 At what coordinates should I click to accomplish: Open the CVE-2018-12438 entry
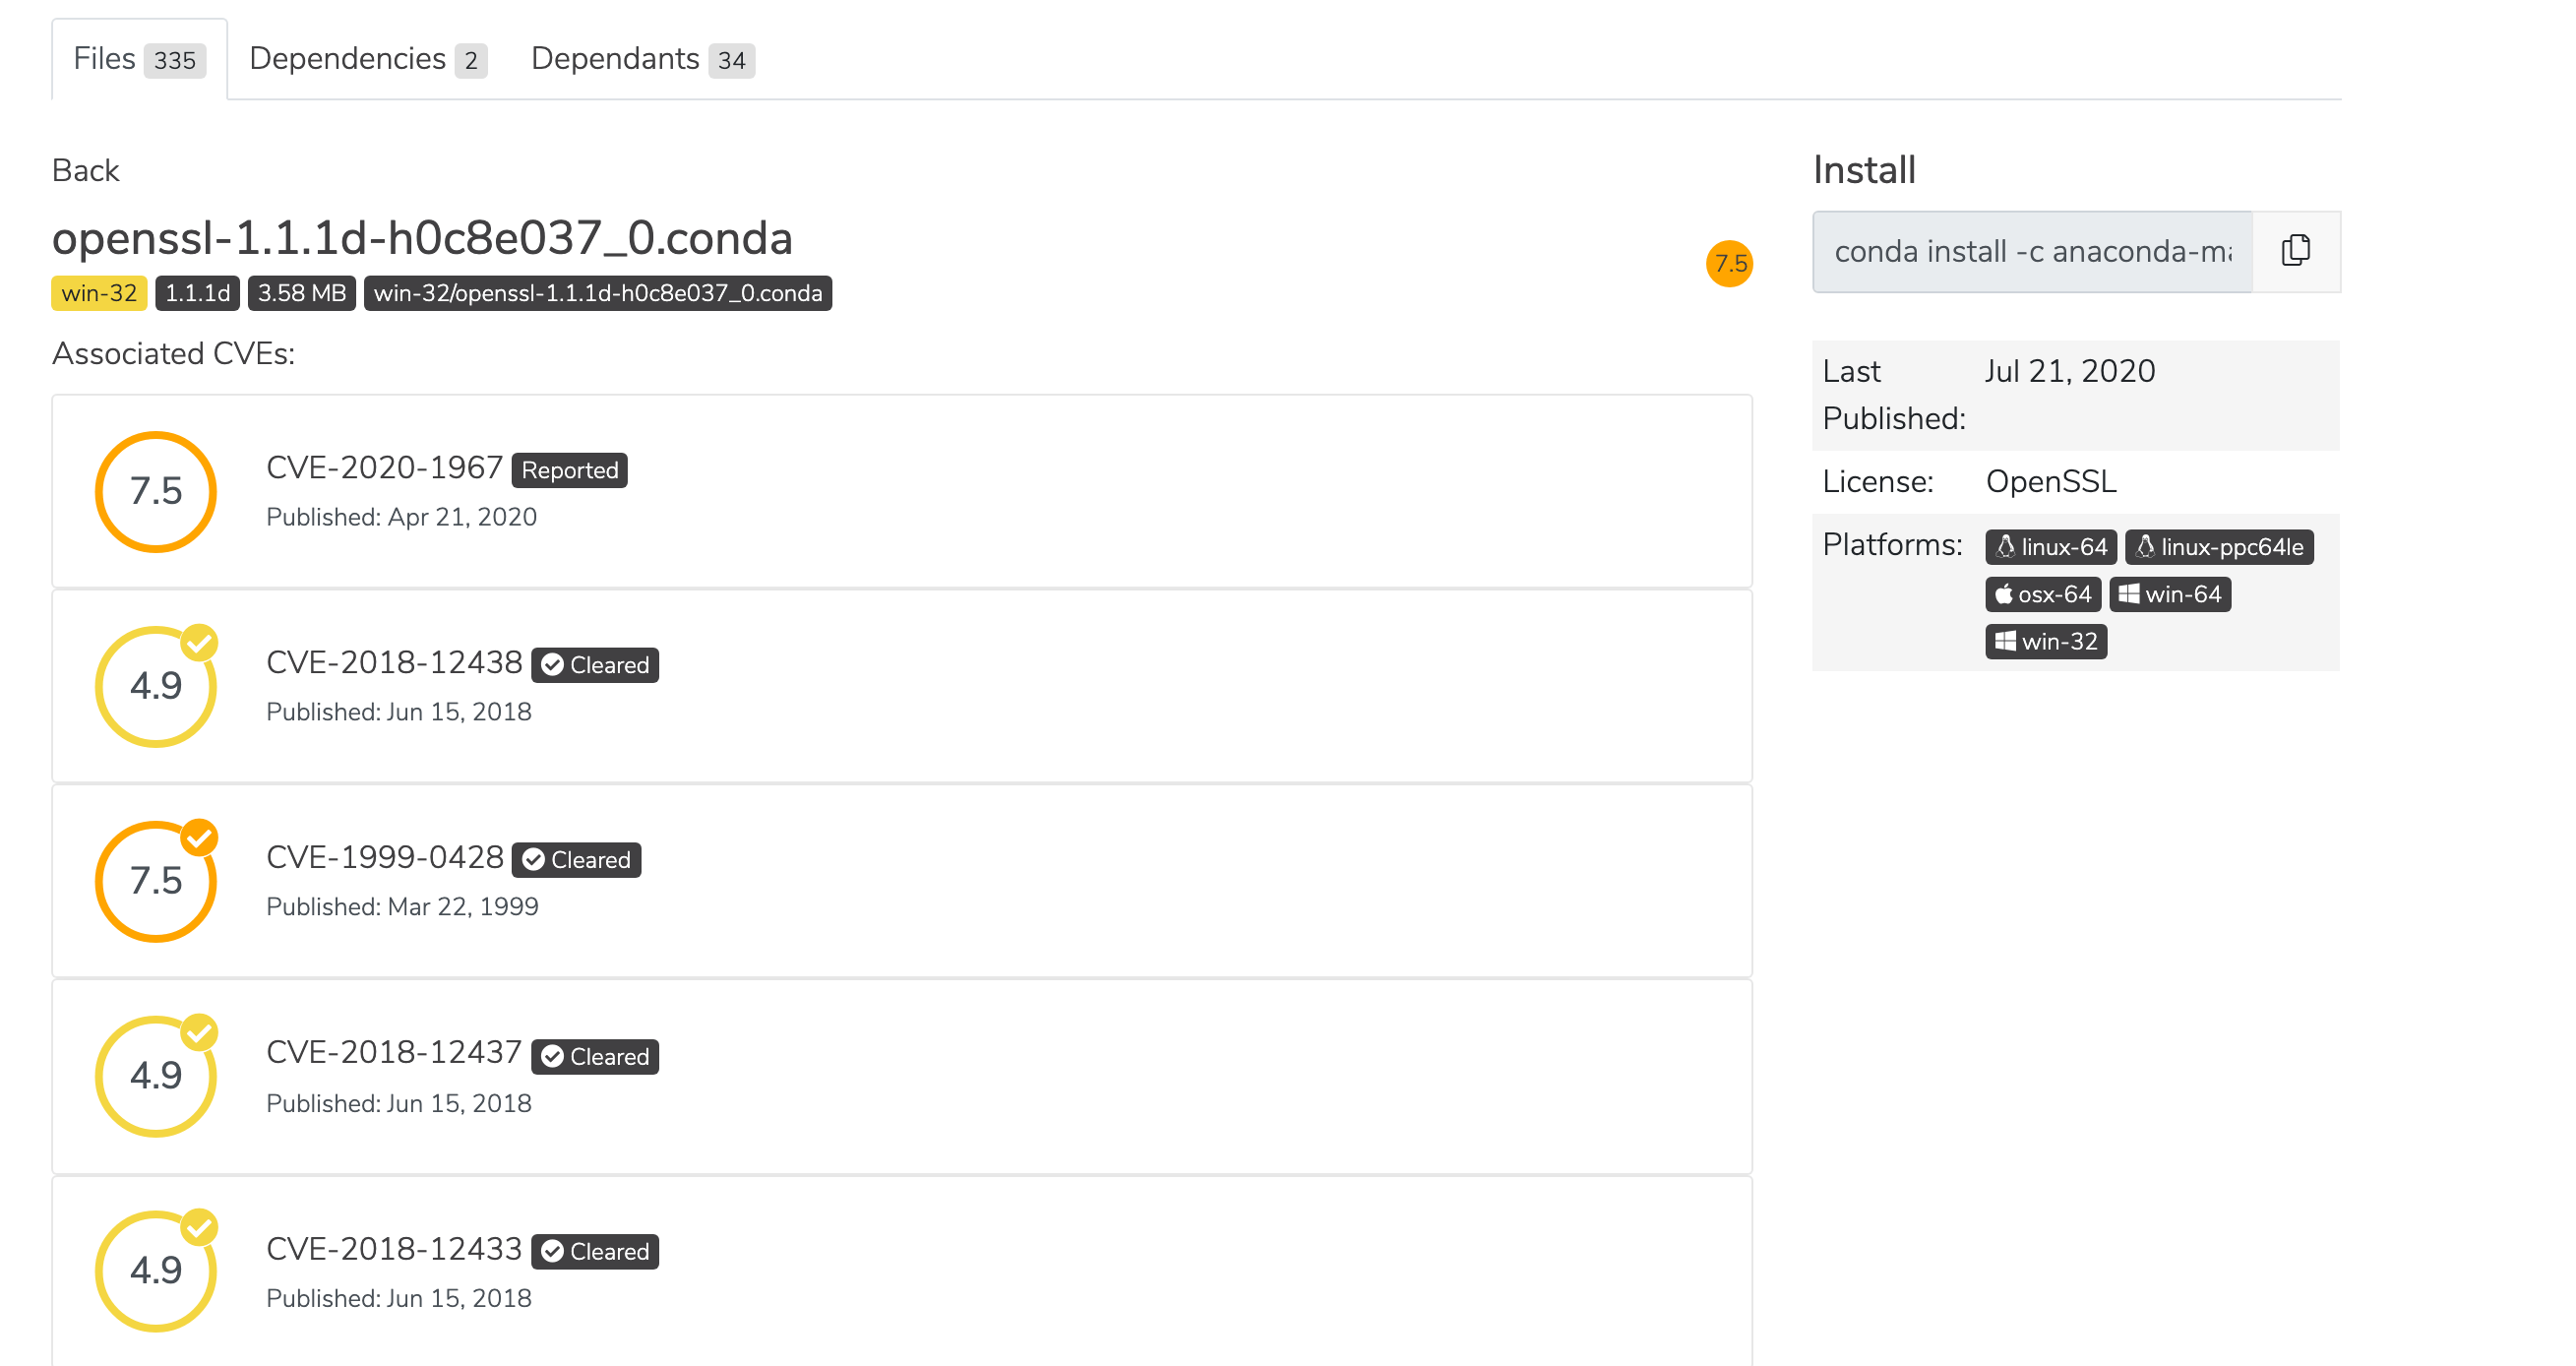(394, 663)
